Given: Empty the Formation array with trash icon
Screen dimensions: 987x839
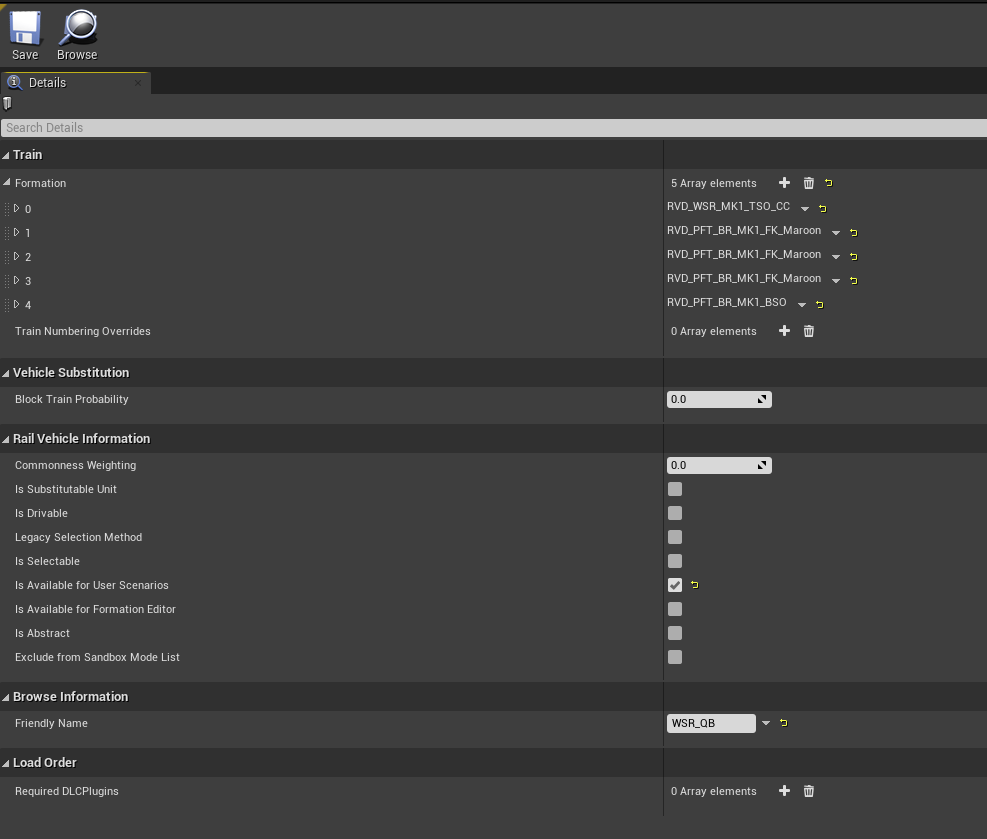Looking at the screenshot, I should (809, 183).
